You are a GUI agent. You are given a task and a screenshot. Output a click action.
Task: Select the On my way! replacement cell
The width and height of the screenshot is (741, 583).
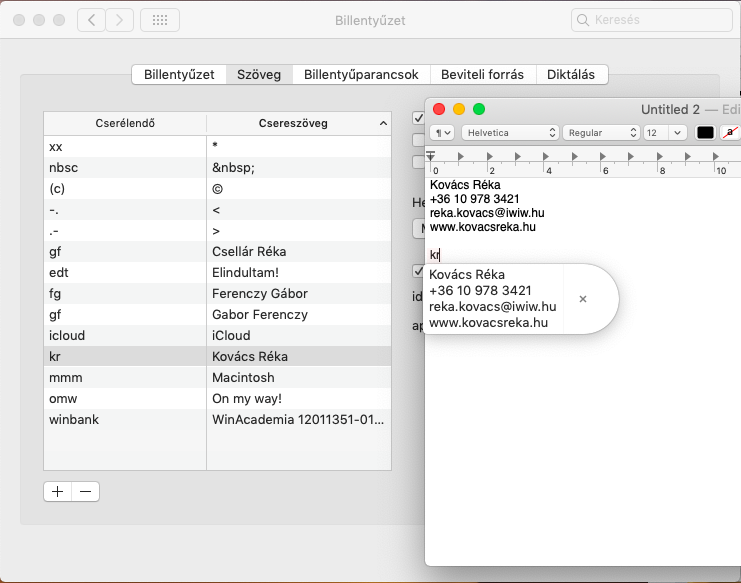click(x=299, y=398)
